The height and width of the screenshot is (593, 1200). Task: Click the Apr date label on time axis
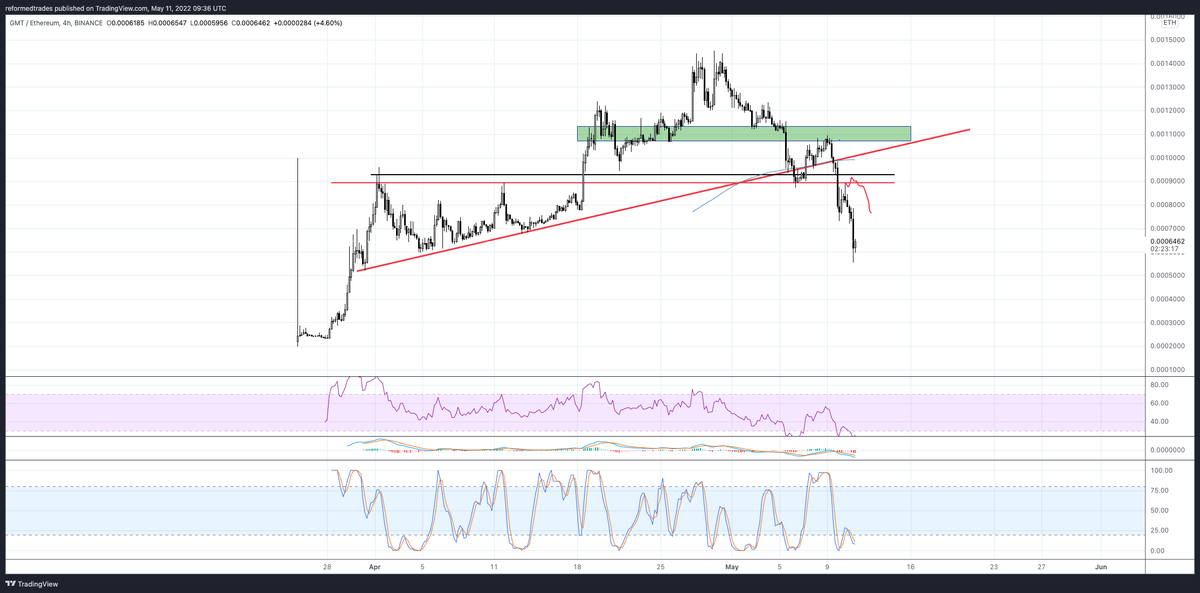point(375,566)
